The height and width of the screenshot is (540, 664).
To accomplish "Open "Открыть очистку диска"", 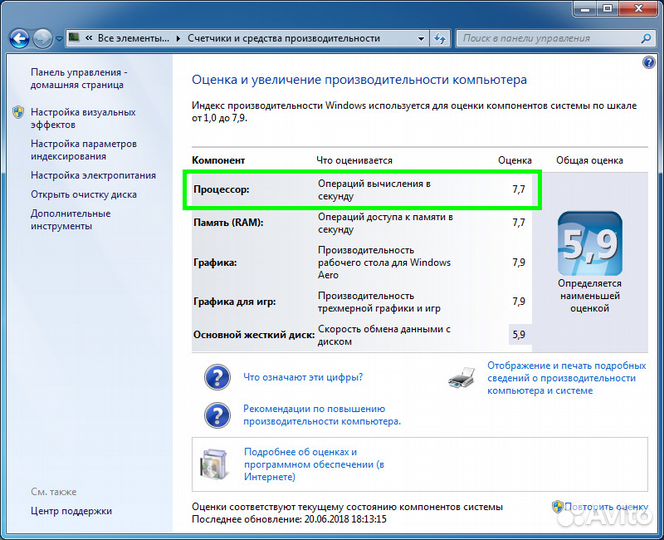I will [83, 194].
